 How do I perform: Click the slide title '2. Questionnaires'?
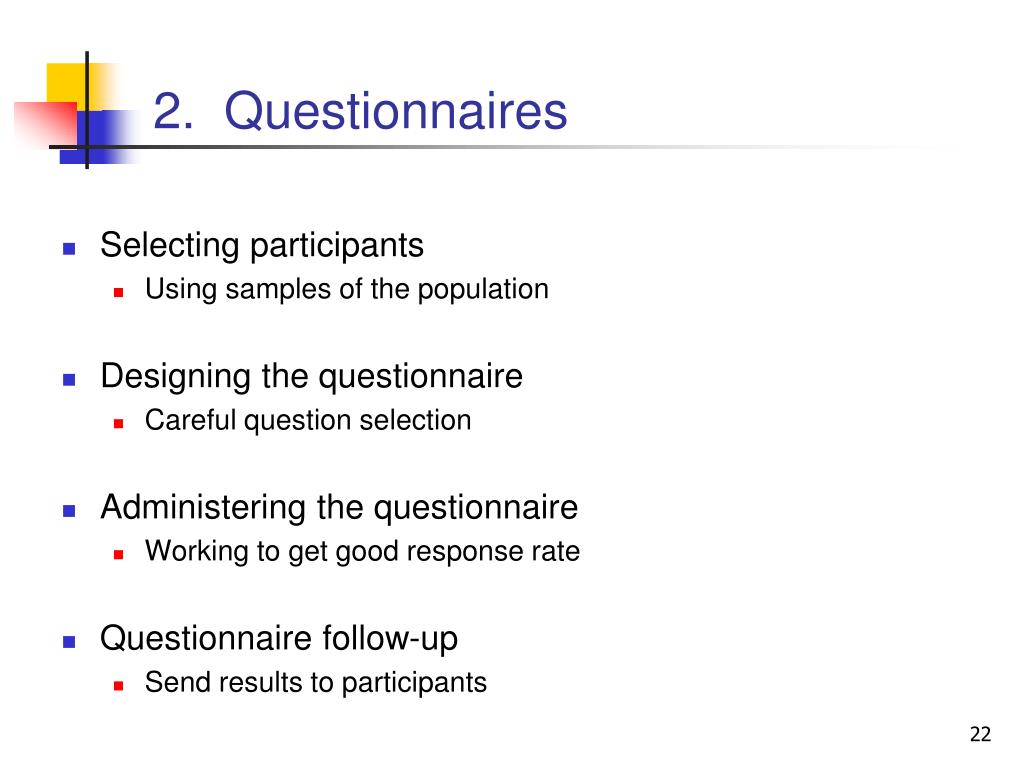click(x=360, y=111)
